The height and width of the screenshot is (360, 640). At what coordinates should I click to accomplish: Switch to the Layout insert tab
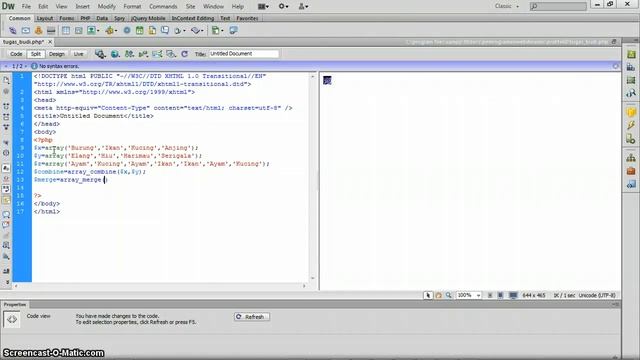tap(44, 18)
